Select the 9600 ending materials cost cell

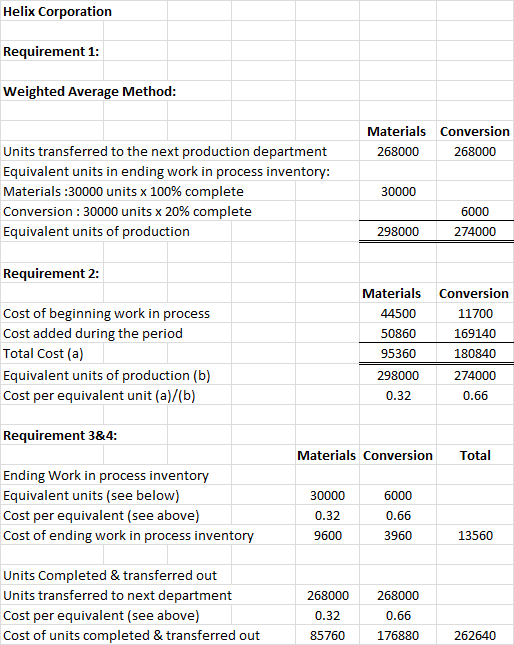pyautogui.click(x=328, y=536)
